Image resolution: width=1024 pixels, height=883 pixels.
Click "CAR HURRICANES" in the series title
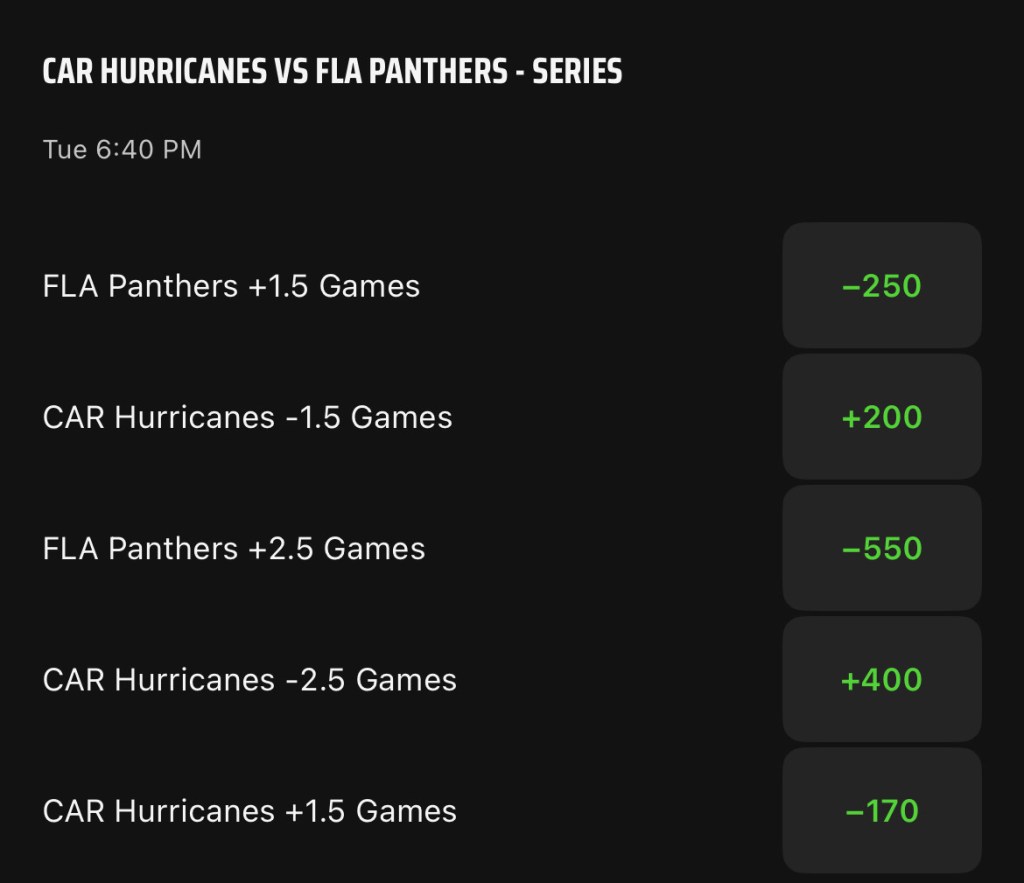click(153, 72)
